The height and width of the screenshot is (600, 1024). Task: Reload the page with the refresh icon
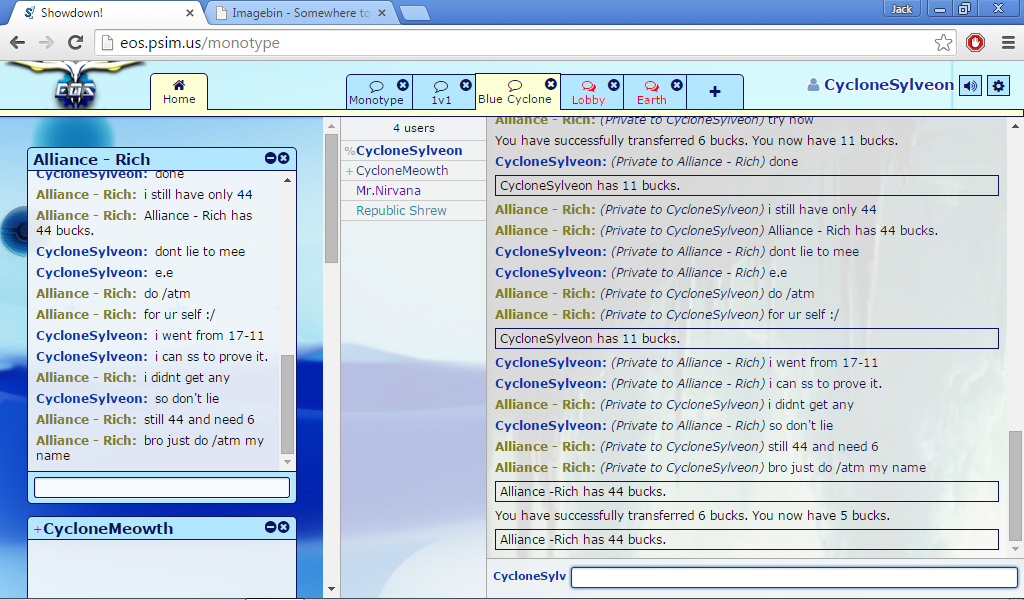click(75, 43)
